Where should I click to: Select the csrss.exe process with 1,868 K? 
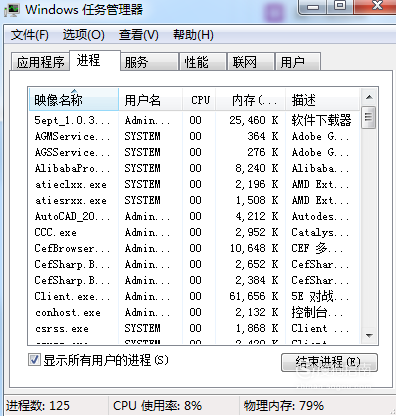coord(194,328)
